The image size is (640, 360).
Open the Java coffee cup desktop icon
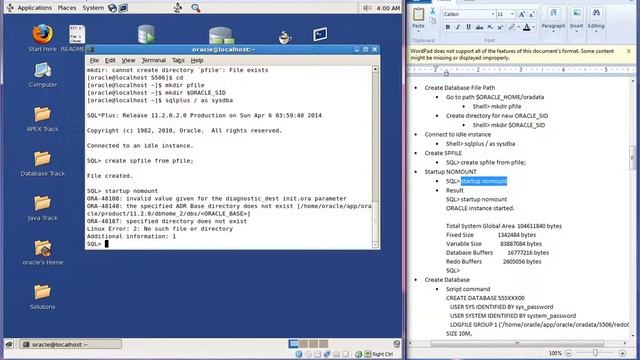[285, 37]
